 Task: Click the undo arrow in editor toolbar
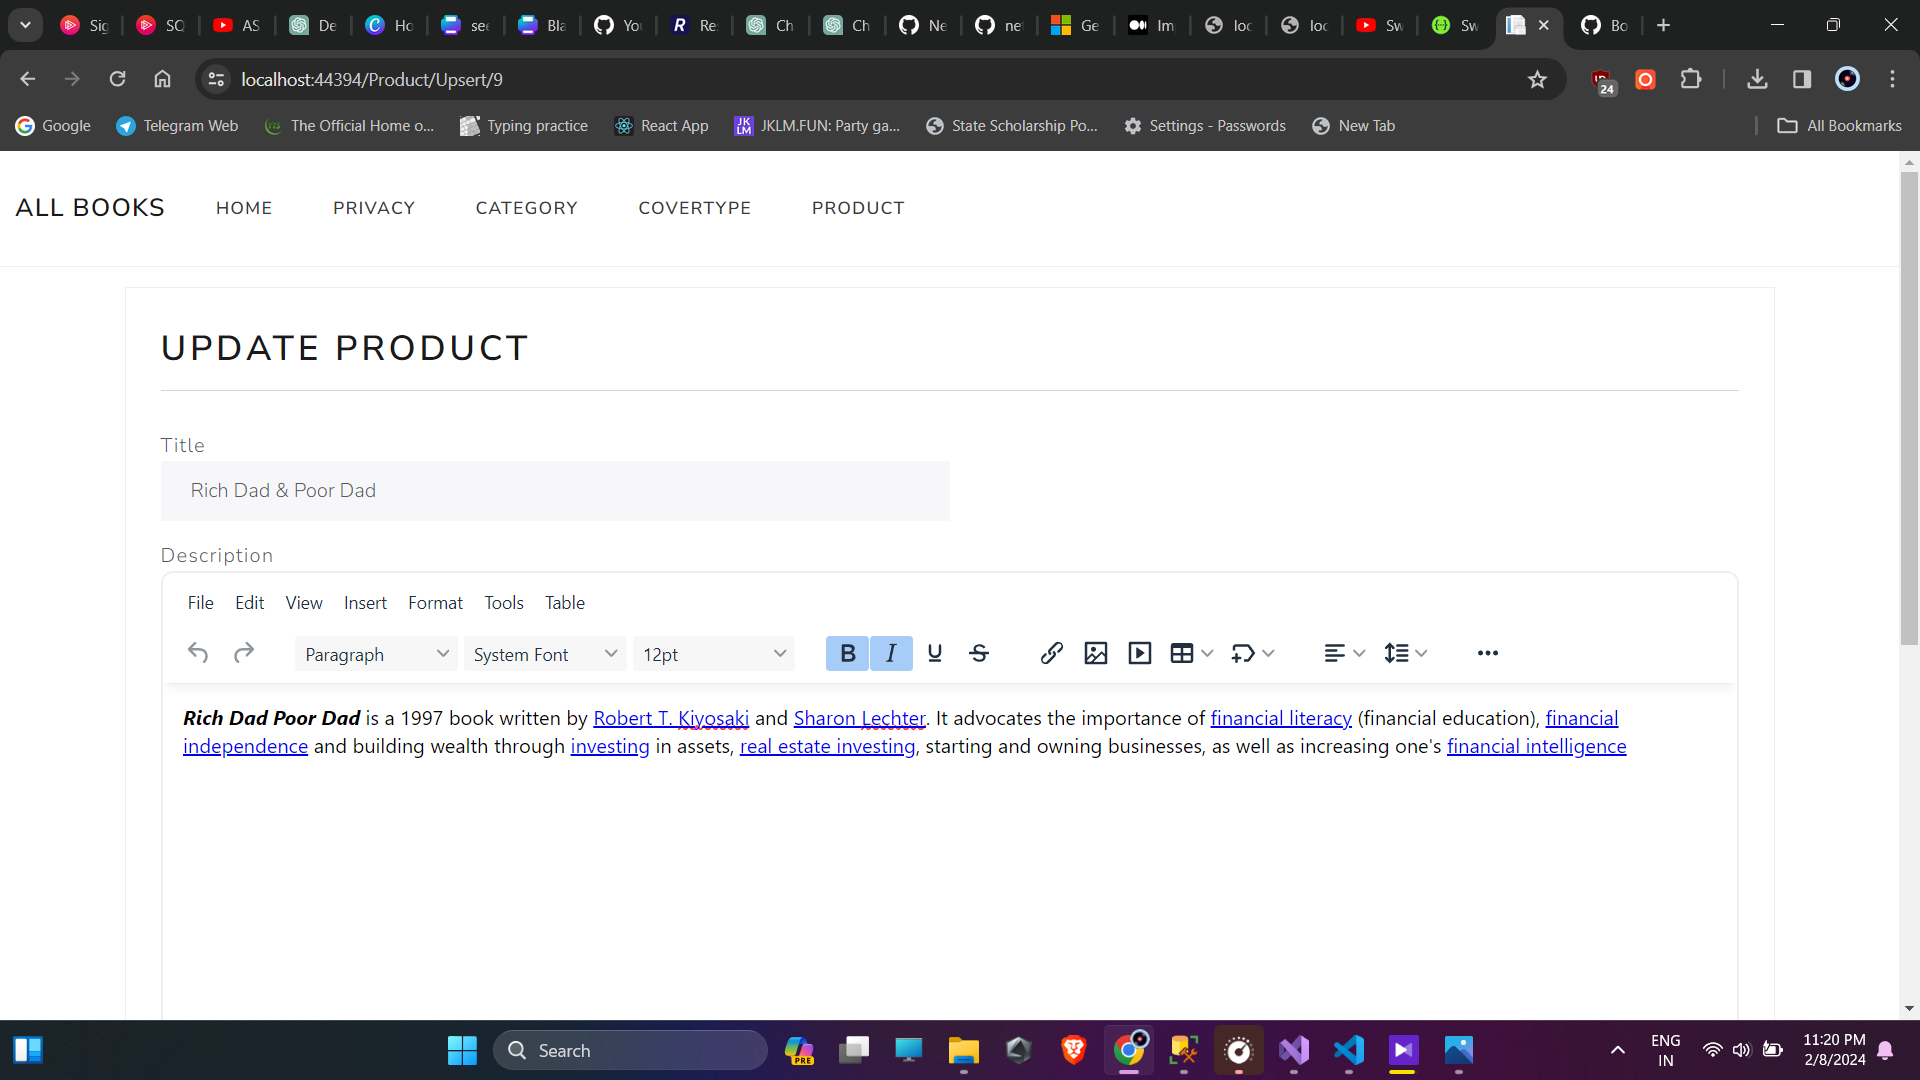(x=198, y=653)
